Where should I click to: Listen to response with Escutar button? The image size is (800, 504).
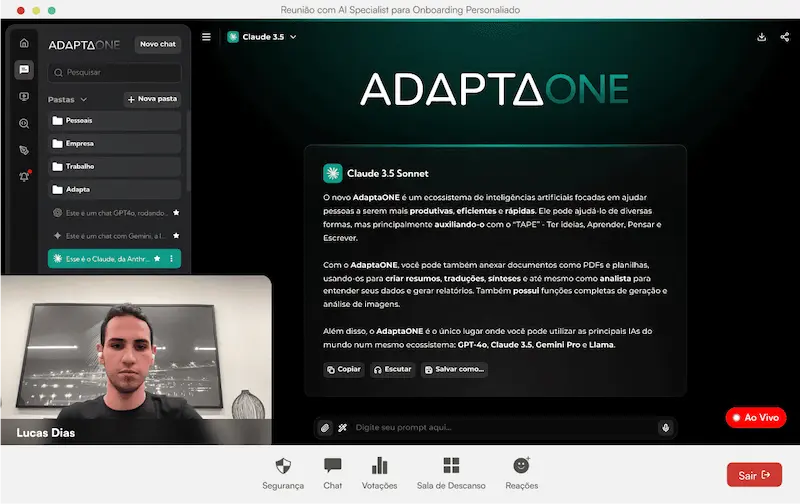tap(392, 369)
